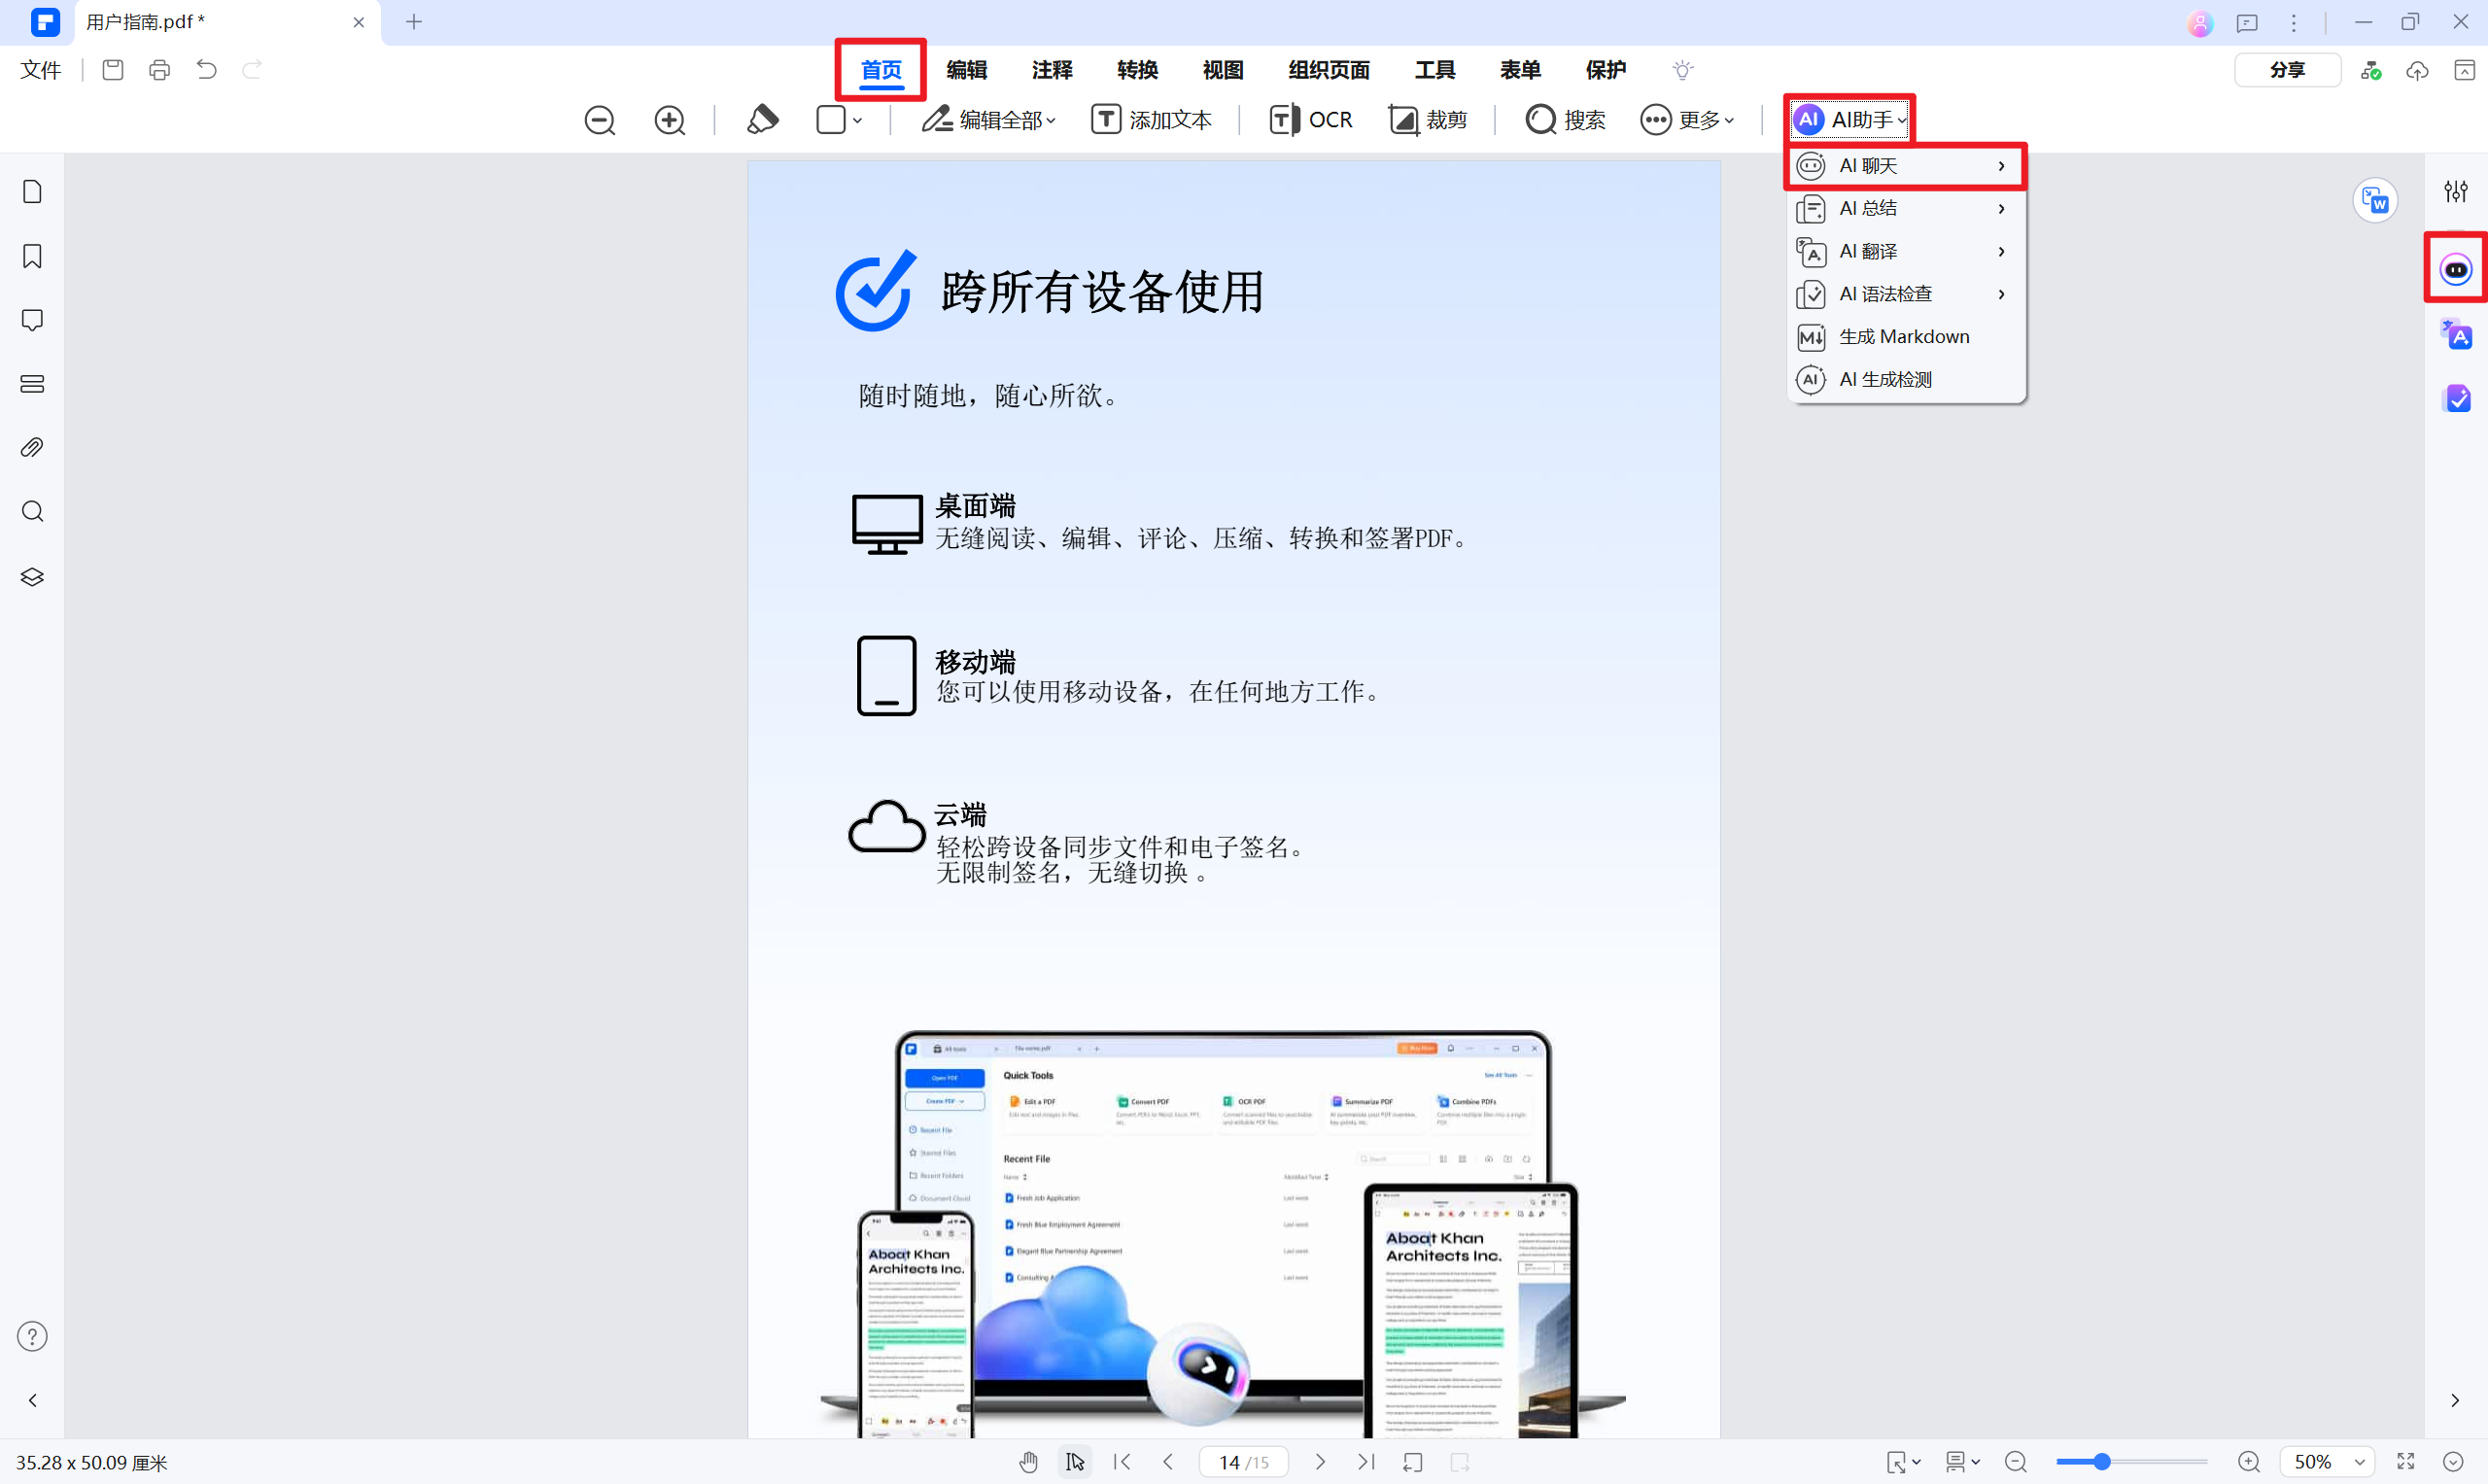
Task: Select the highlighter marker tool
Action: (x=763, y=120)
